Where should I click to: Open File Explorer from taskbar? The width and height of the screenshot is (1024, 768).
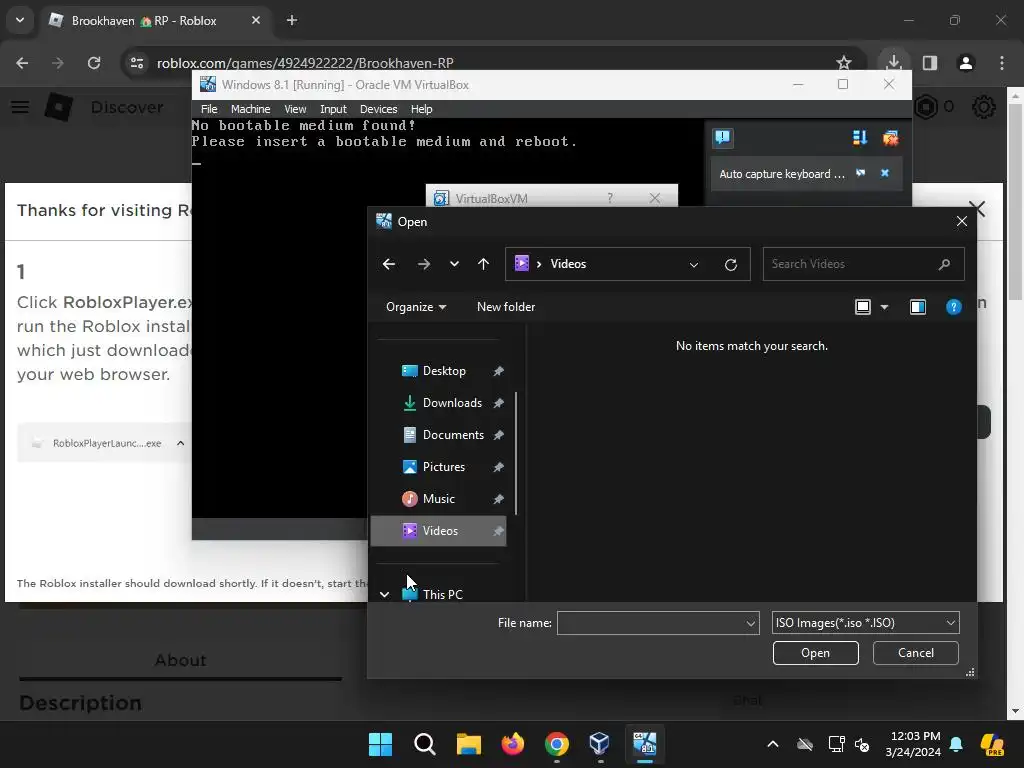468,744
